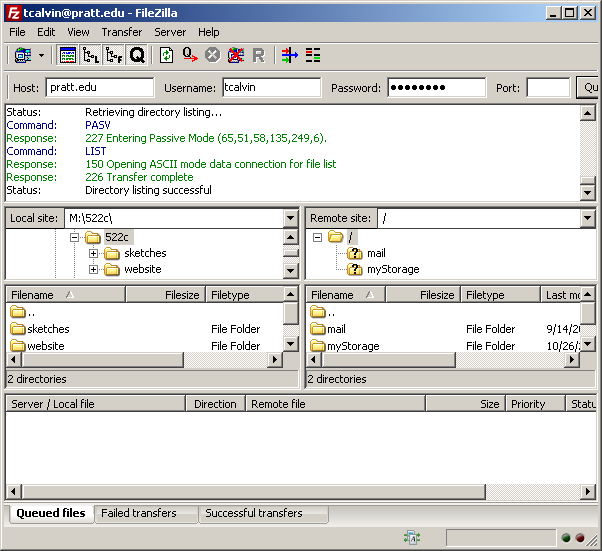602x551 pixels.
Task: Sort remote list by Last modified header
Action: tap(561, 295)
